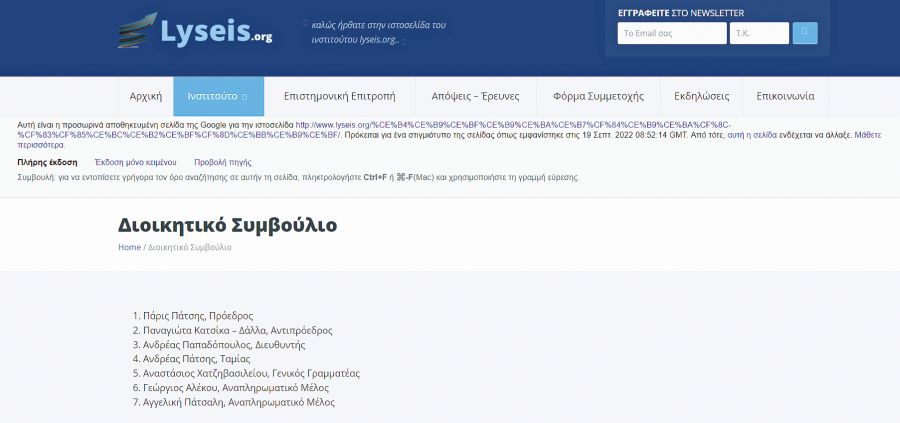900x423 pixels.
Task: Click the Home breadcrumb link
Action: tap(129, 247)
